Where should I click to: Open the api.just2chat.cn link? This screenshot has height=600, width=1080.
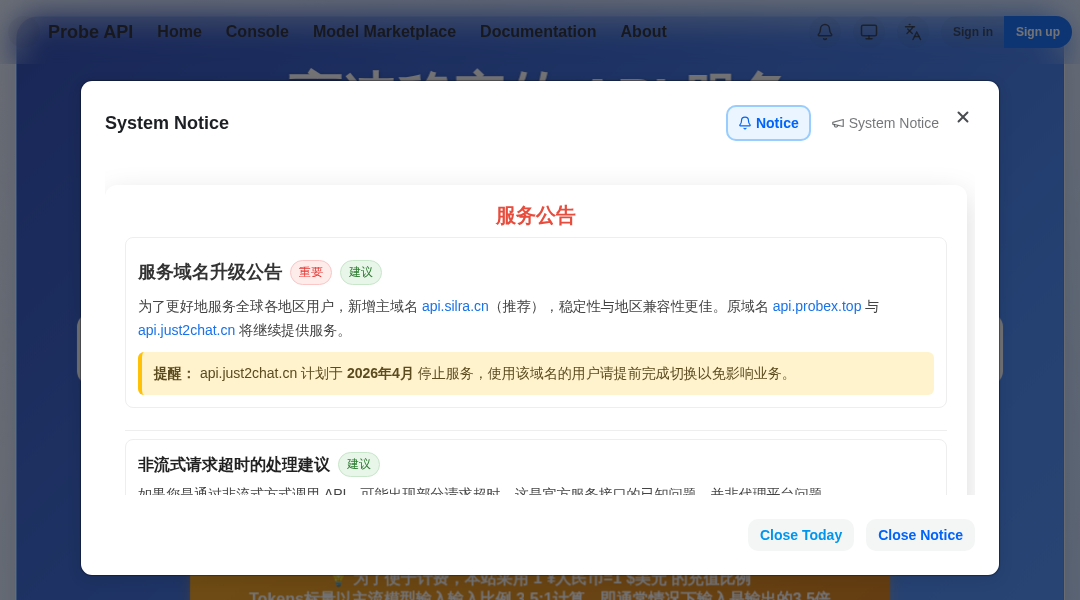point(187,330)
